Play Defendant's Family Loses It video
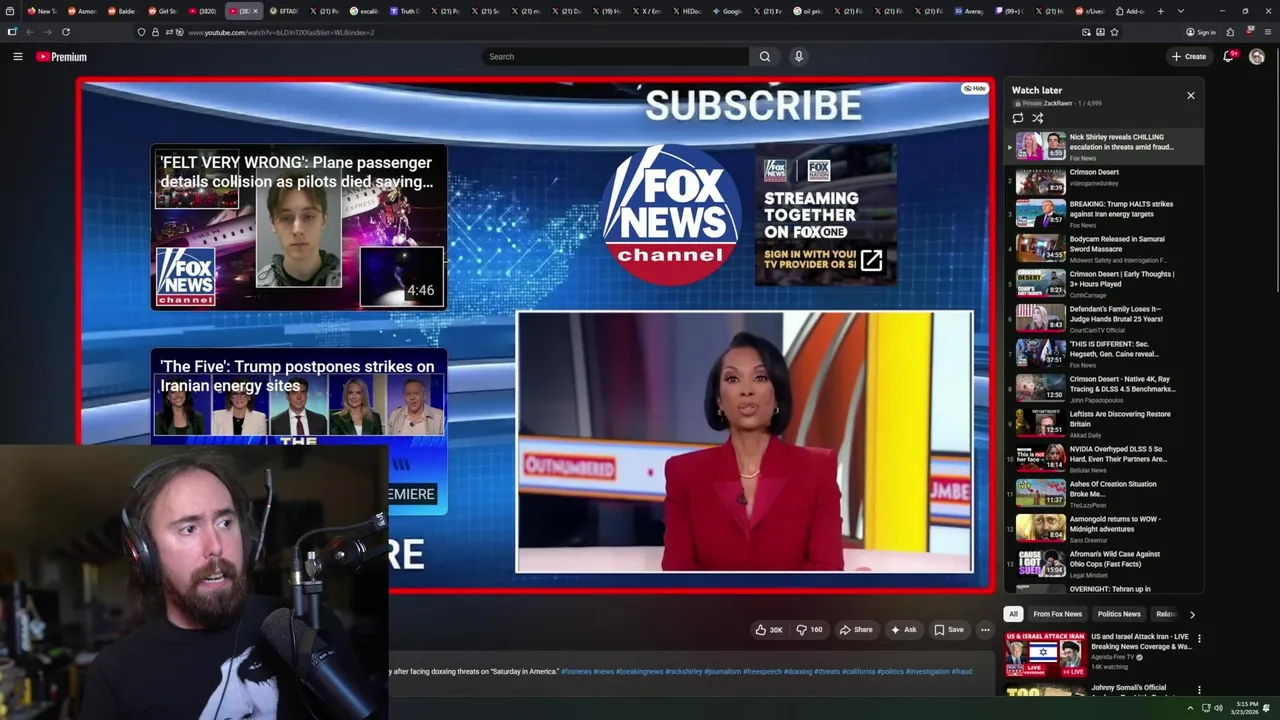Image resolution: width=1280 pixels, height=720 pixels. click(1104, 319)
